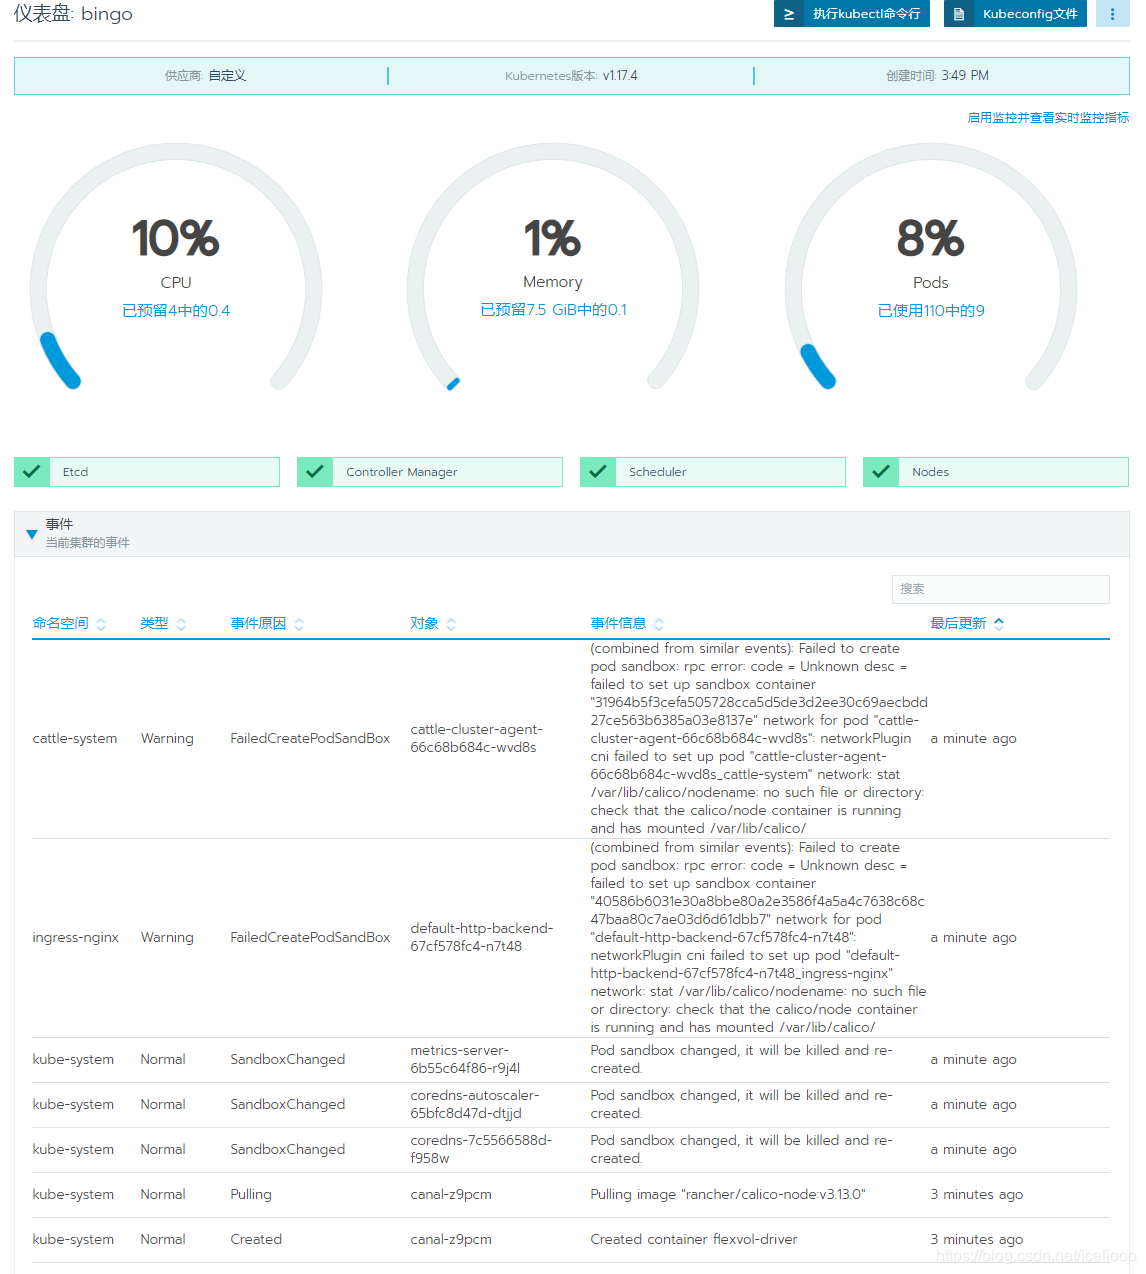The height and width of the screenshot is (1274, 1146).
Task: Click coredns-7c5566588d-f958w object cell
Action: coord(481,1150)
